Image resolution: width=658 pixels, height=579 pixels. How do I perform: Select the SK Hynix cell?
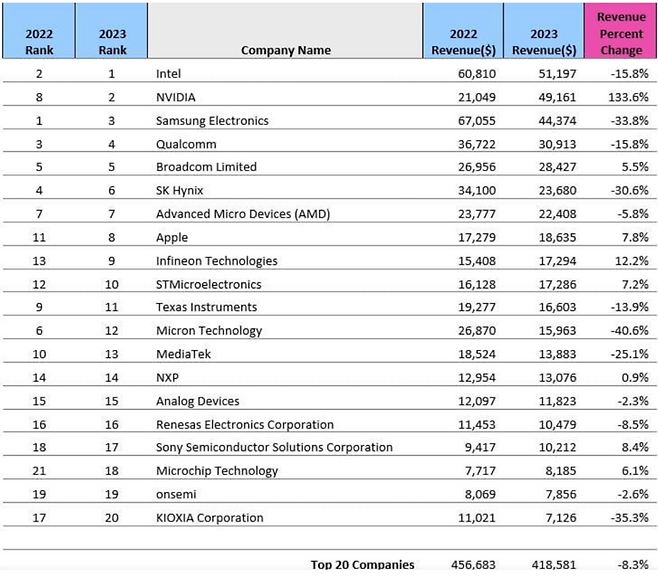[181, 191]
